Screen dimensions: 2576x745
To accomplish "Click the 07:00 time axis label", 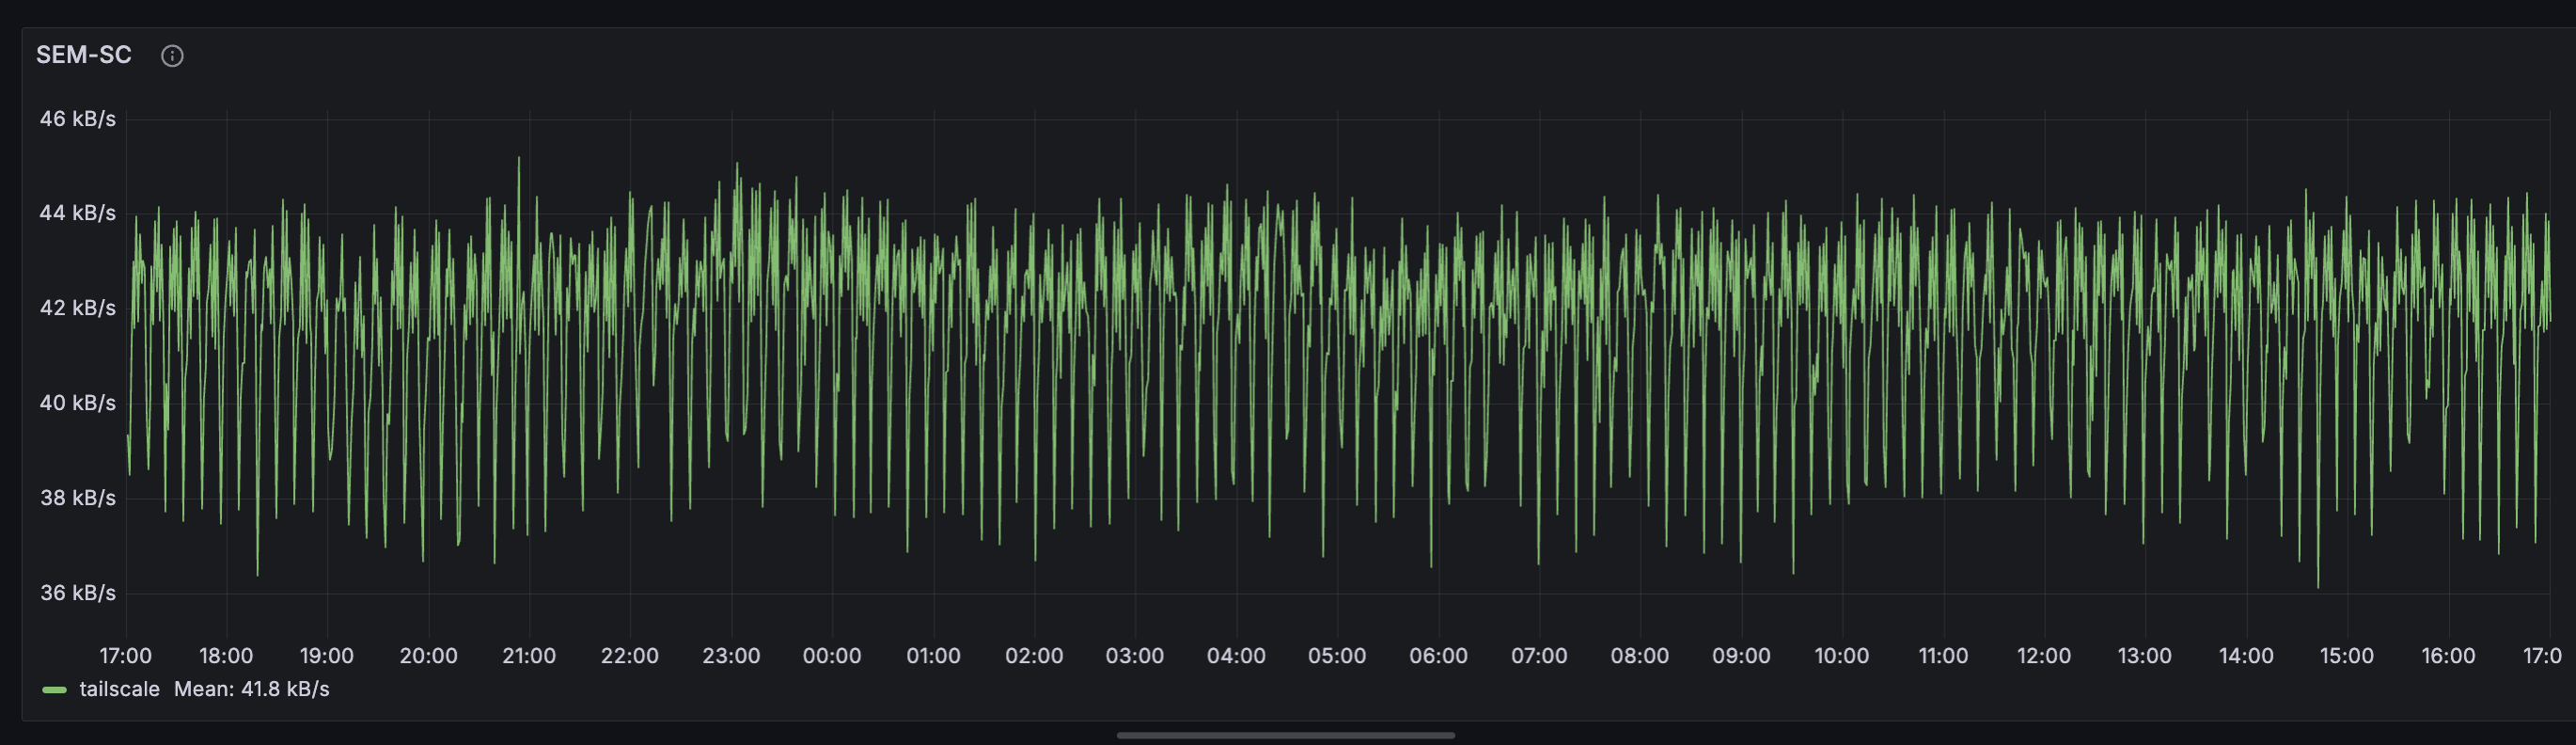I will pyautogui.click(x=1539, y=656).
